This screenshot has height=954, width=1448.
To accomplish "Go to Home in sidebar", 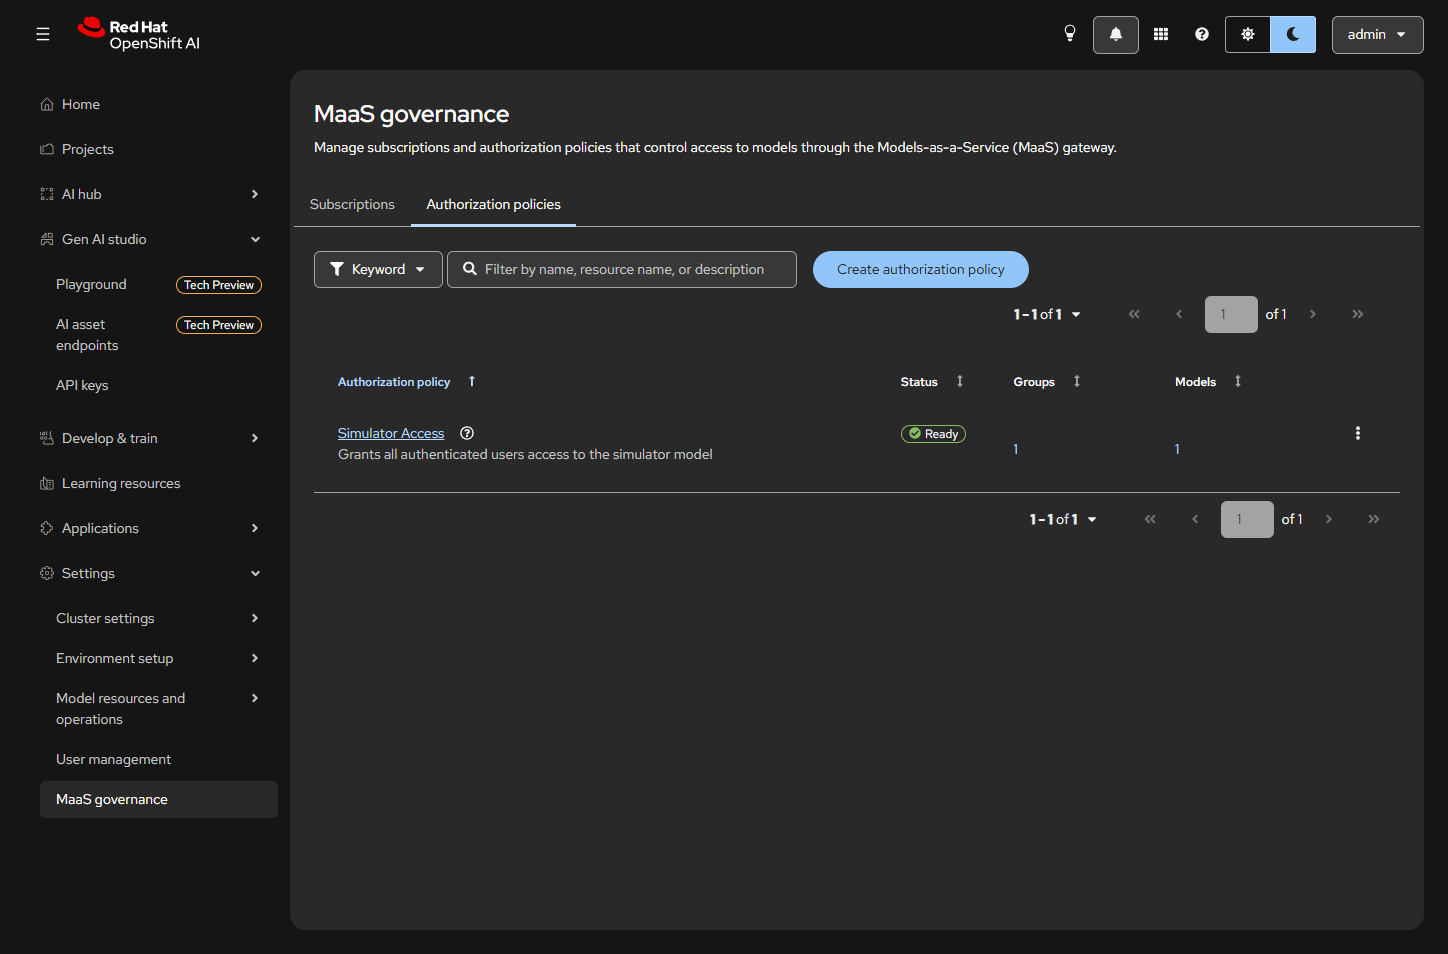I will coord(159,104).
